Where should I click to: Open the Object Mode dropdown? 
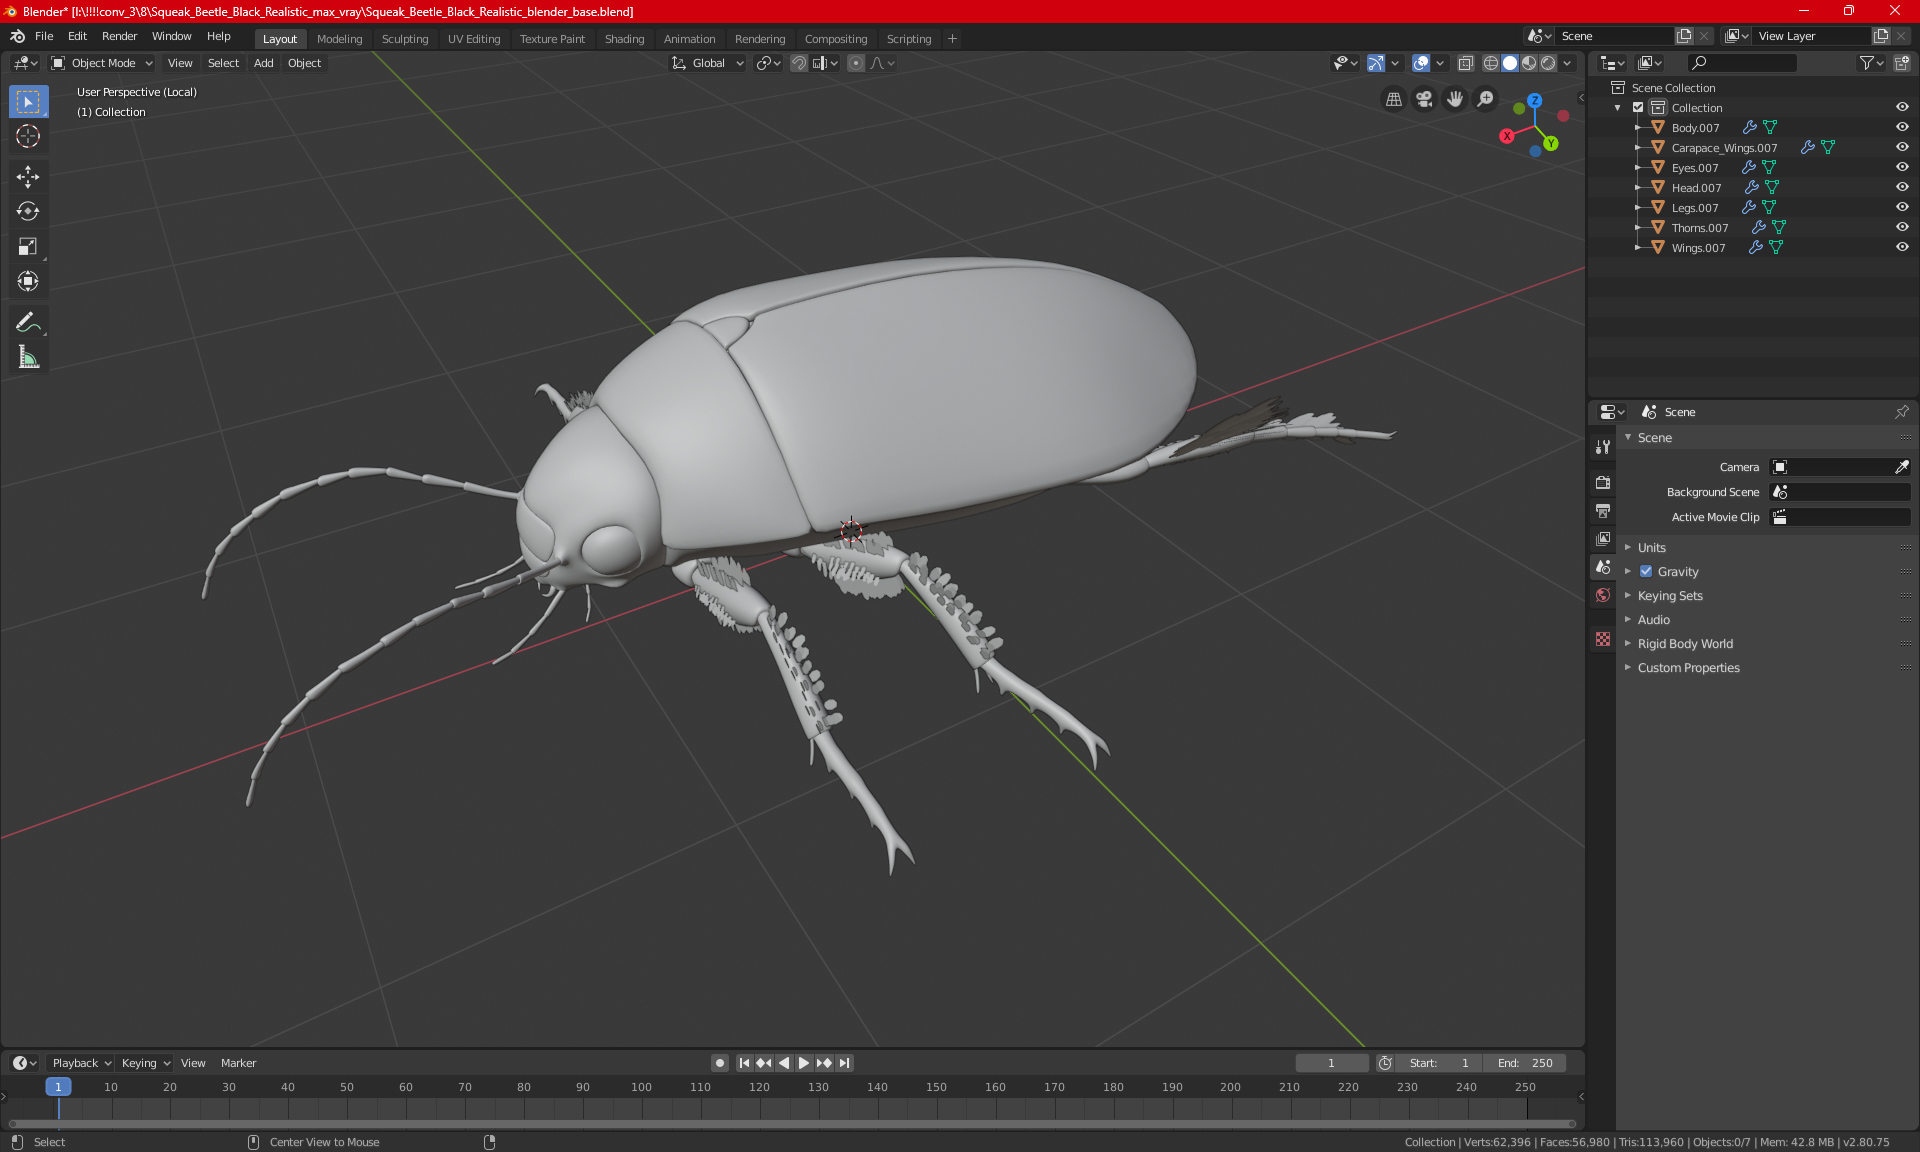[102, 63]
